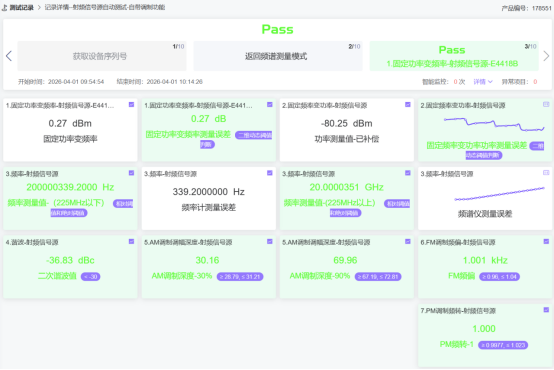Screen dimensions: 554x370
Task: Click the FM频偏 label
Action: tap(461, 276)
